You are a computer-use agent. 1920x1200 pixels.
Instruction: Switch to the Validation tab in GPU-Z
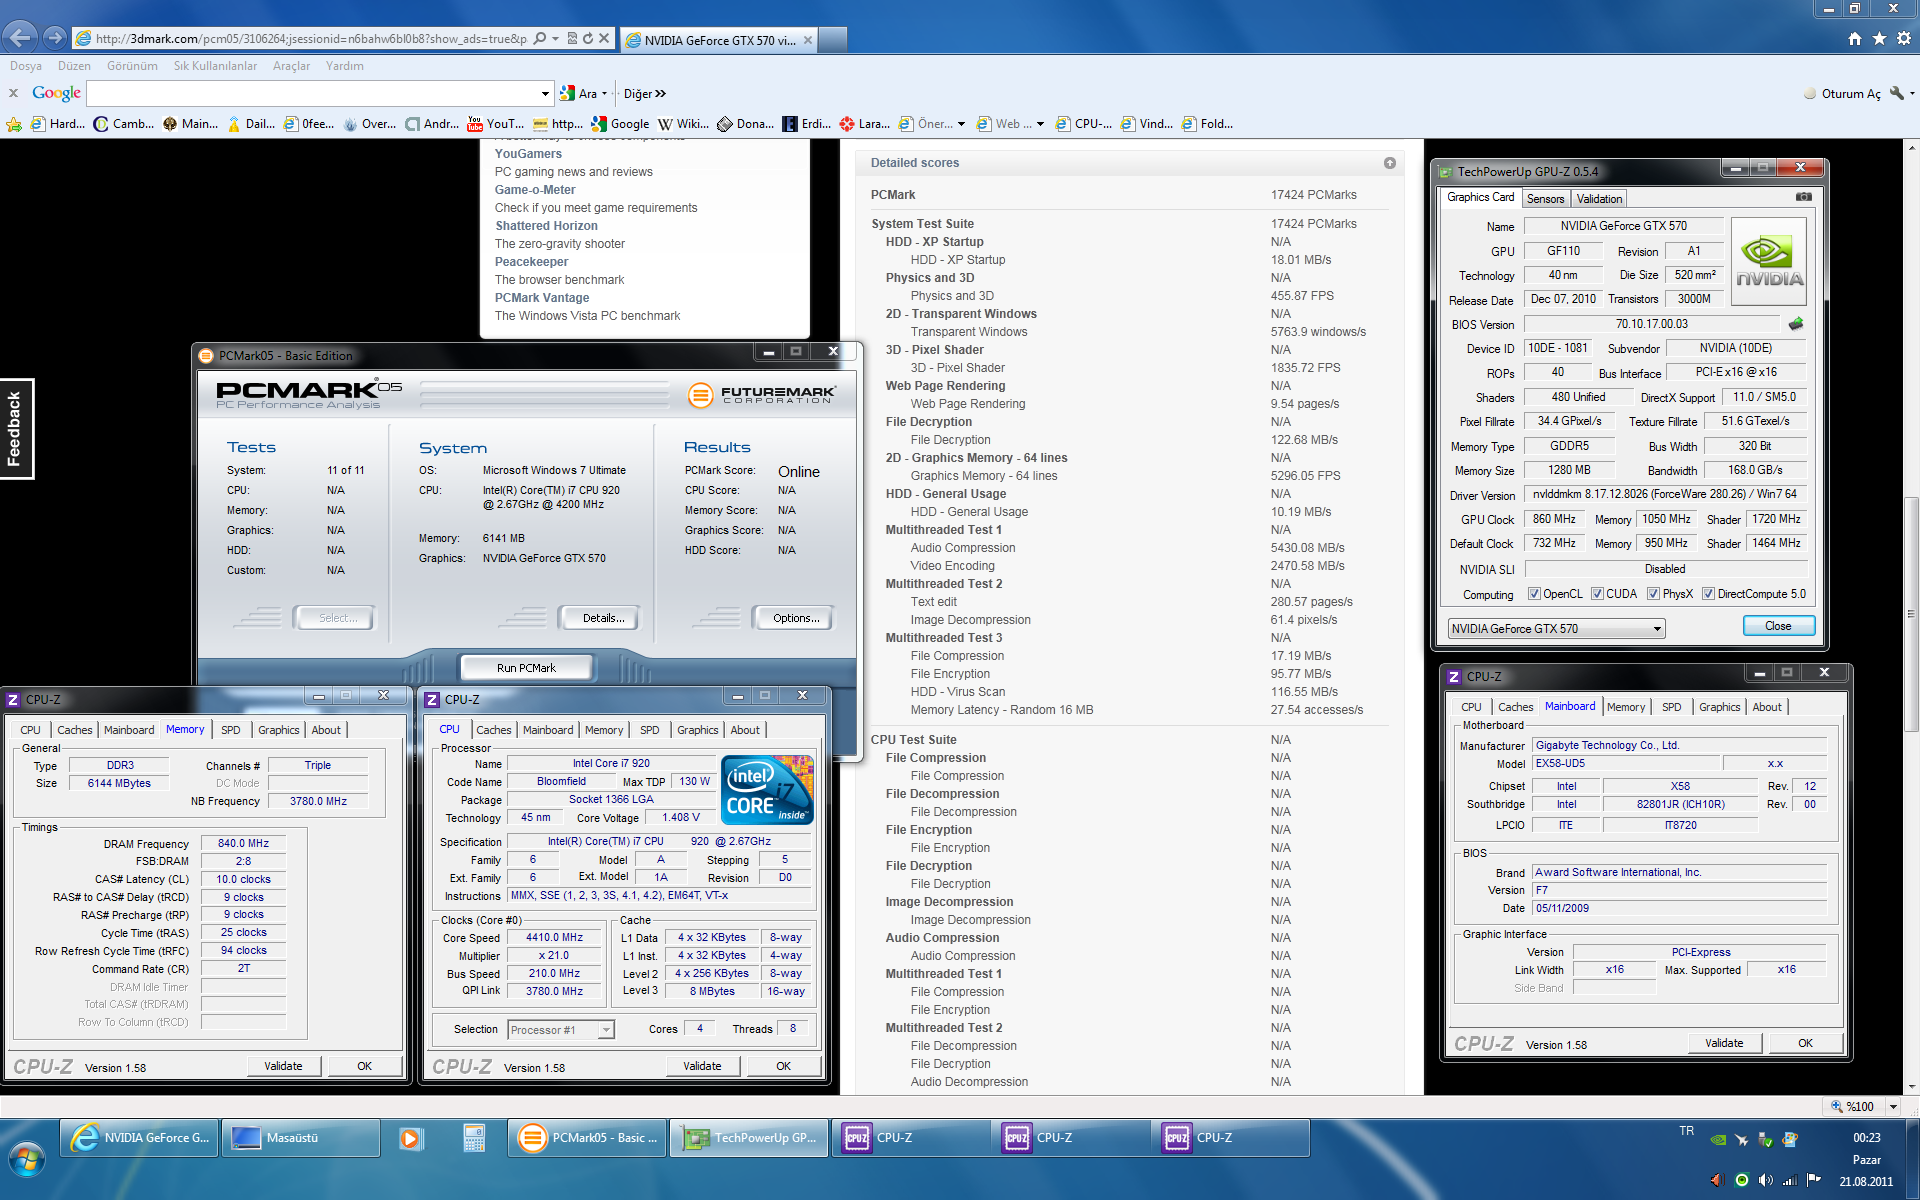click(x=1599, y=199)
